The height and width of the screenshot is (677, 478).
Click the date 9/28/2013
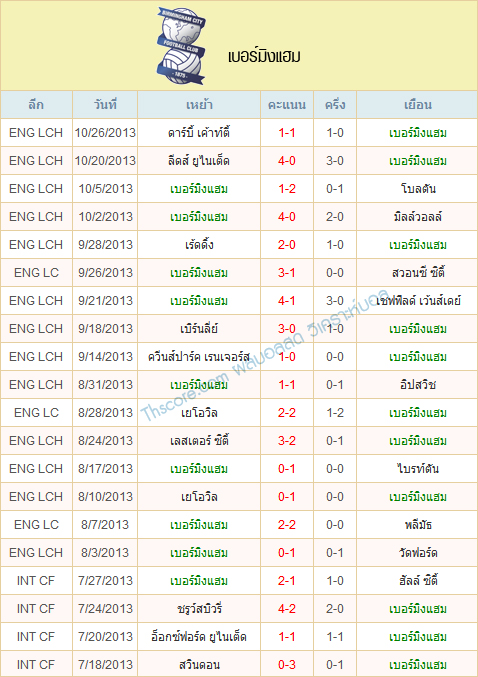tap(105, 245)
